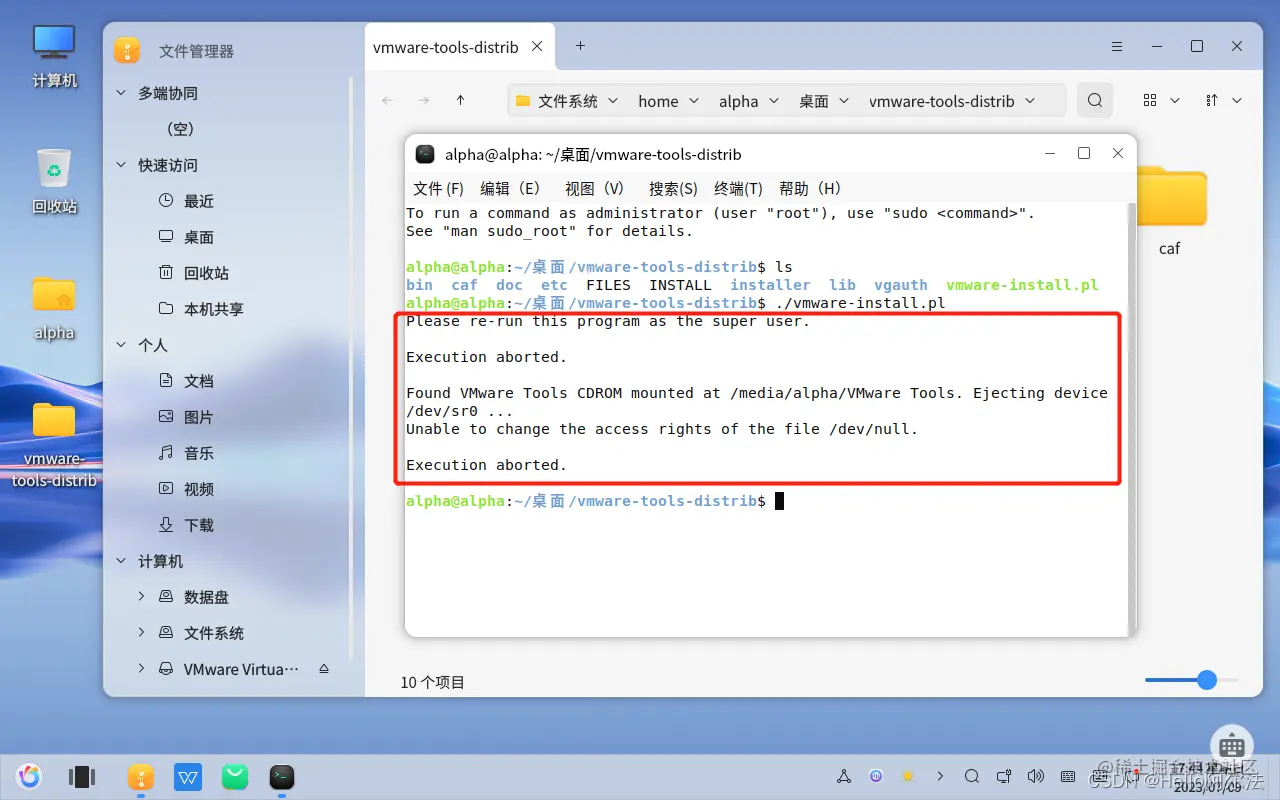Expand the 文件系统 breadcrumb dropdown
This screenshot has height=800, width=1280.
point(613,101)
